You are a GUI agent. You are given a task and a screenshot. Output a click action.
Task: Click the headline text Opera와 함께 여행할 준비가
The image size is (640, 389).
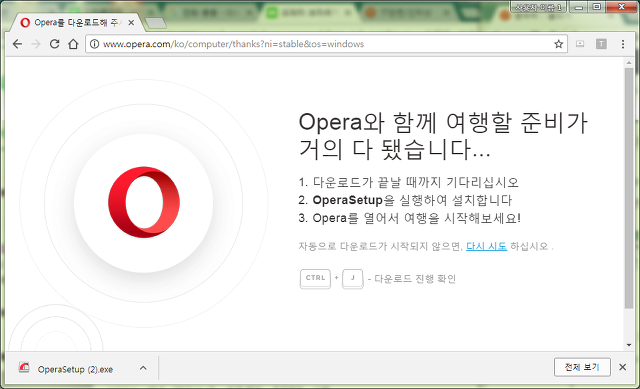(443, 122)
